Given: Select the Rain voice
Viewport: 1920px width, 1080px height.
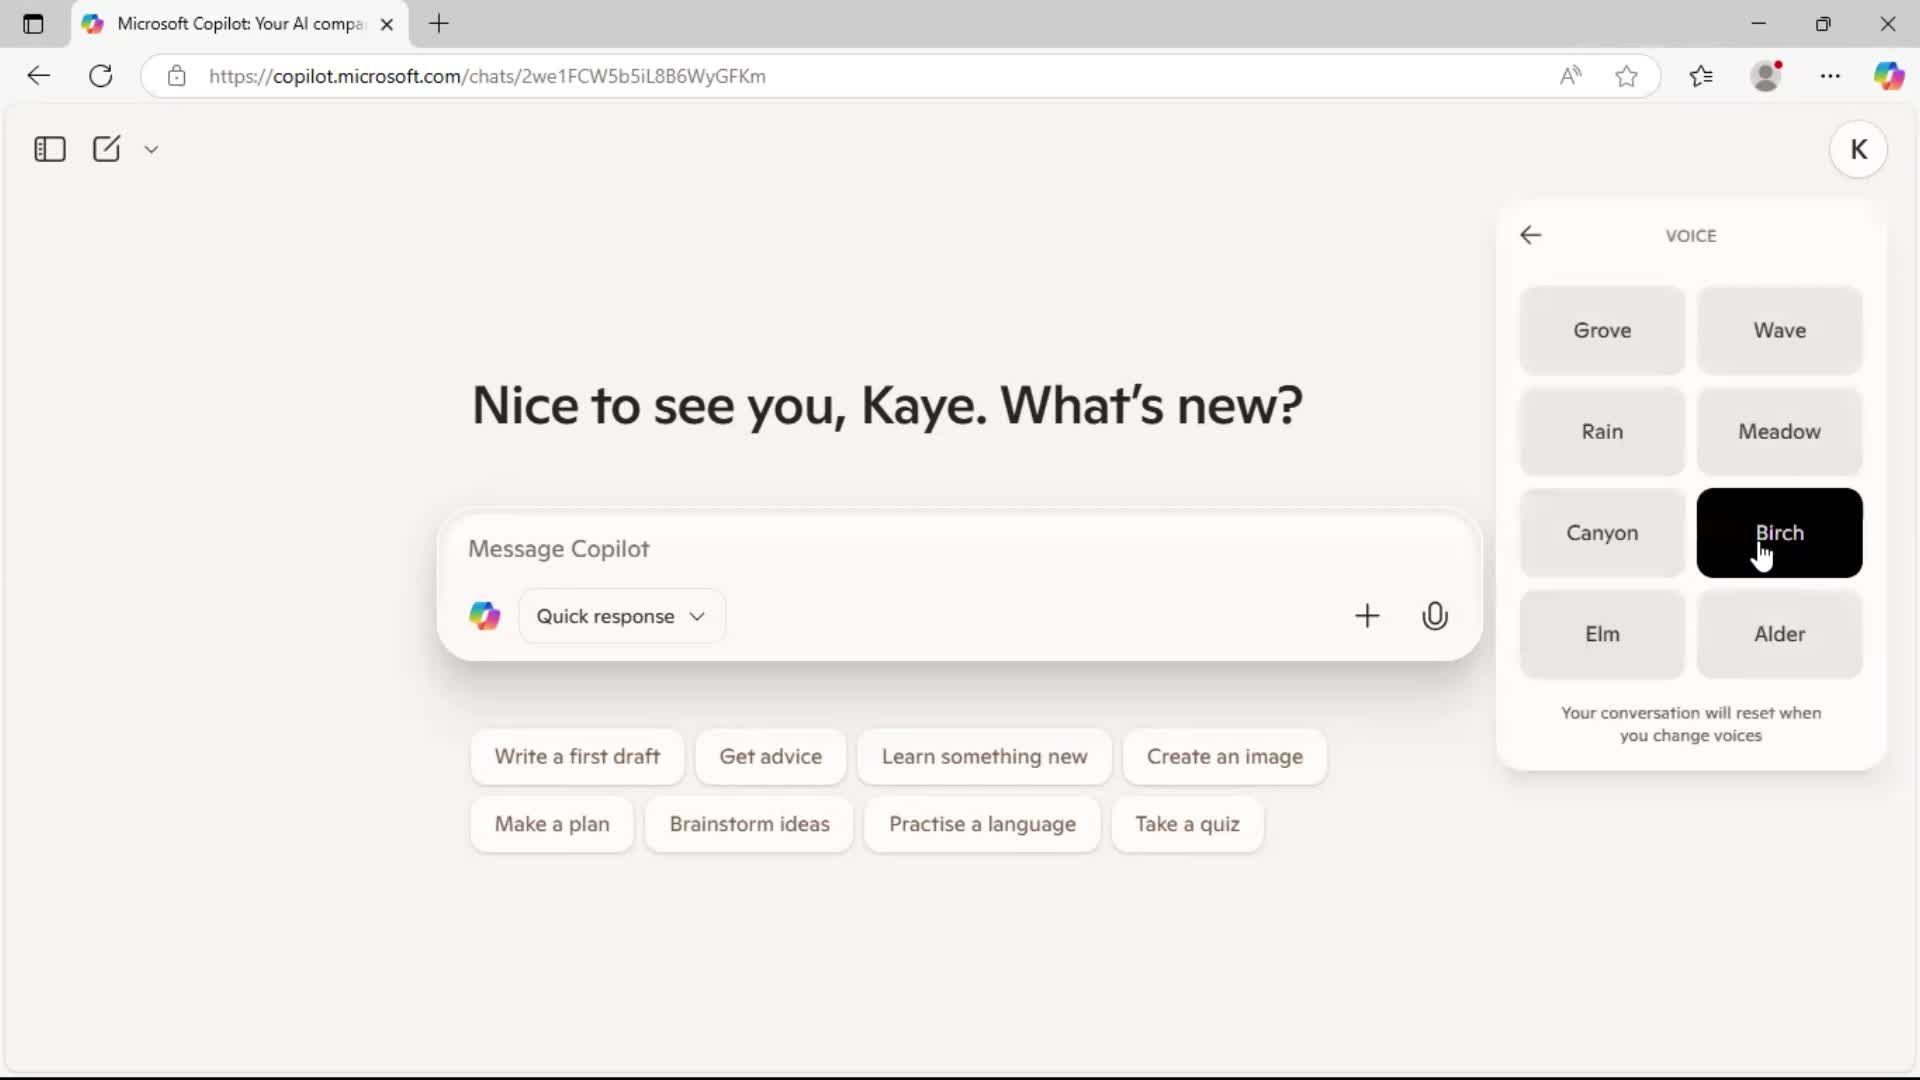Looking at the screenshot, I should 1602,431.
